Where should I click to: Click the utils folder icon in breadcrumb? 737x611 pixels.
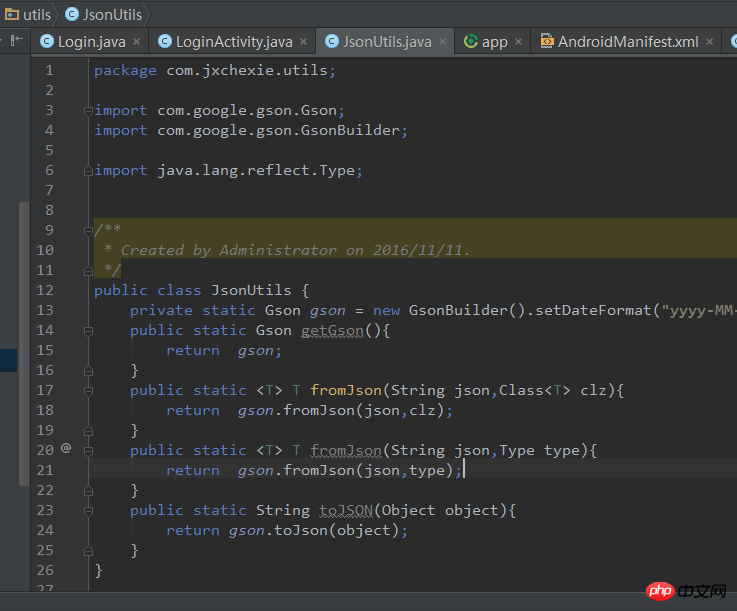pos(9,14)
